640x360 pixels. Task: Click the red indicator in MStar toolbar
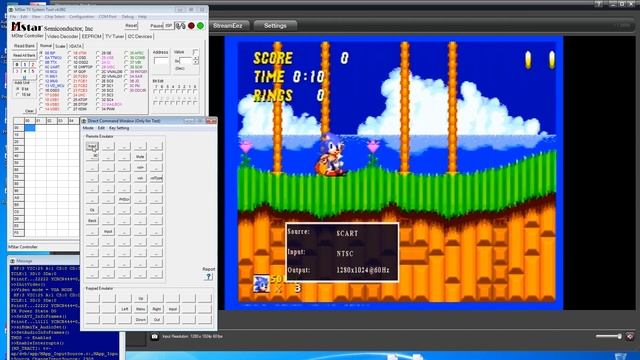(x=191, y=26)
